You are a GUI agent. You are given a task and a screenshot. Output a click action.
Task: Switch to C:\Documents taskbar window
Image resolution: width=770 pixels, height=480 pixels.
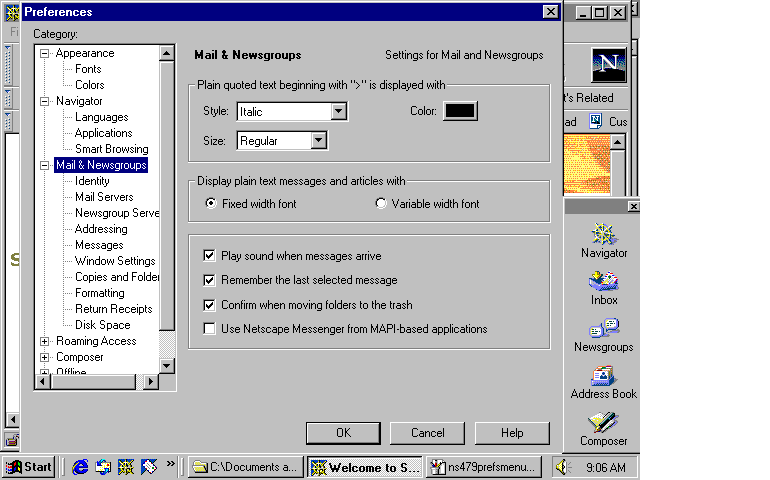246,467
